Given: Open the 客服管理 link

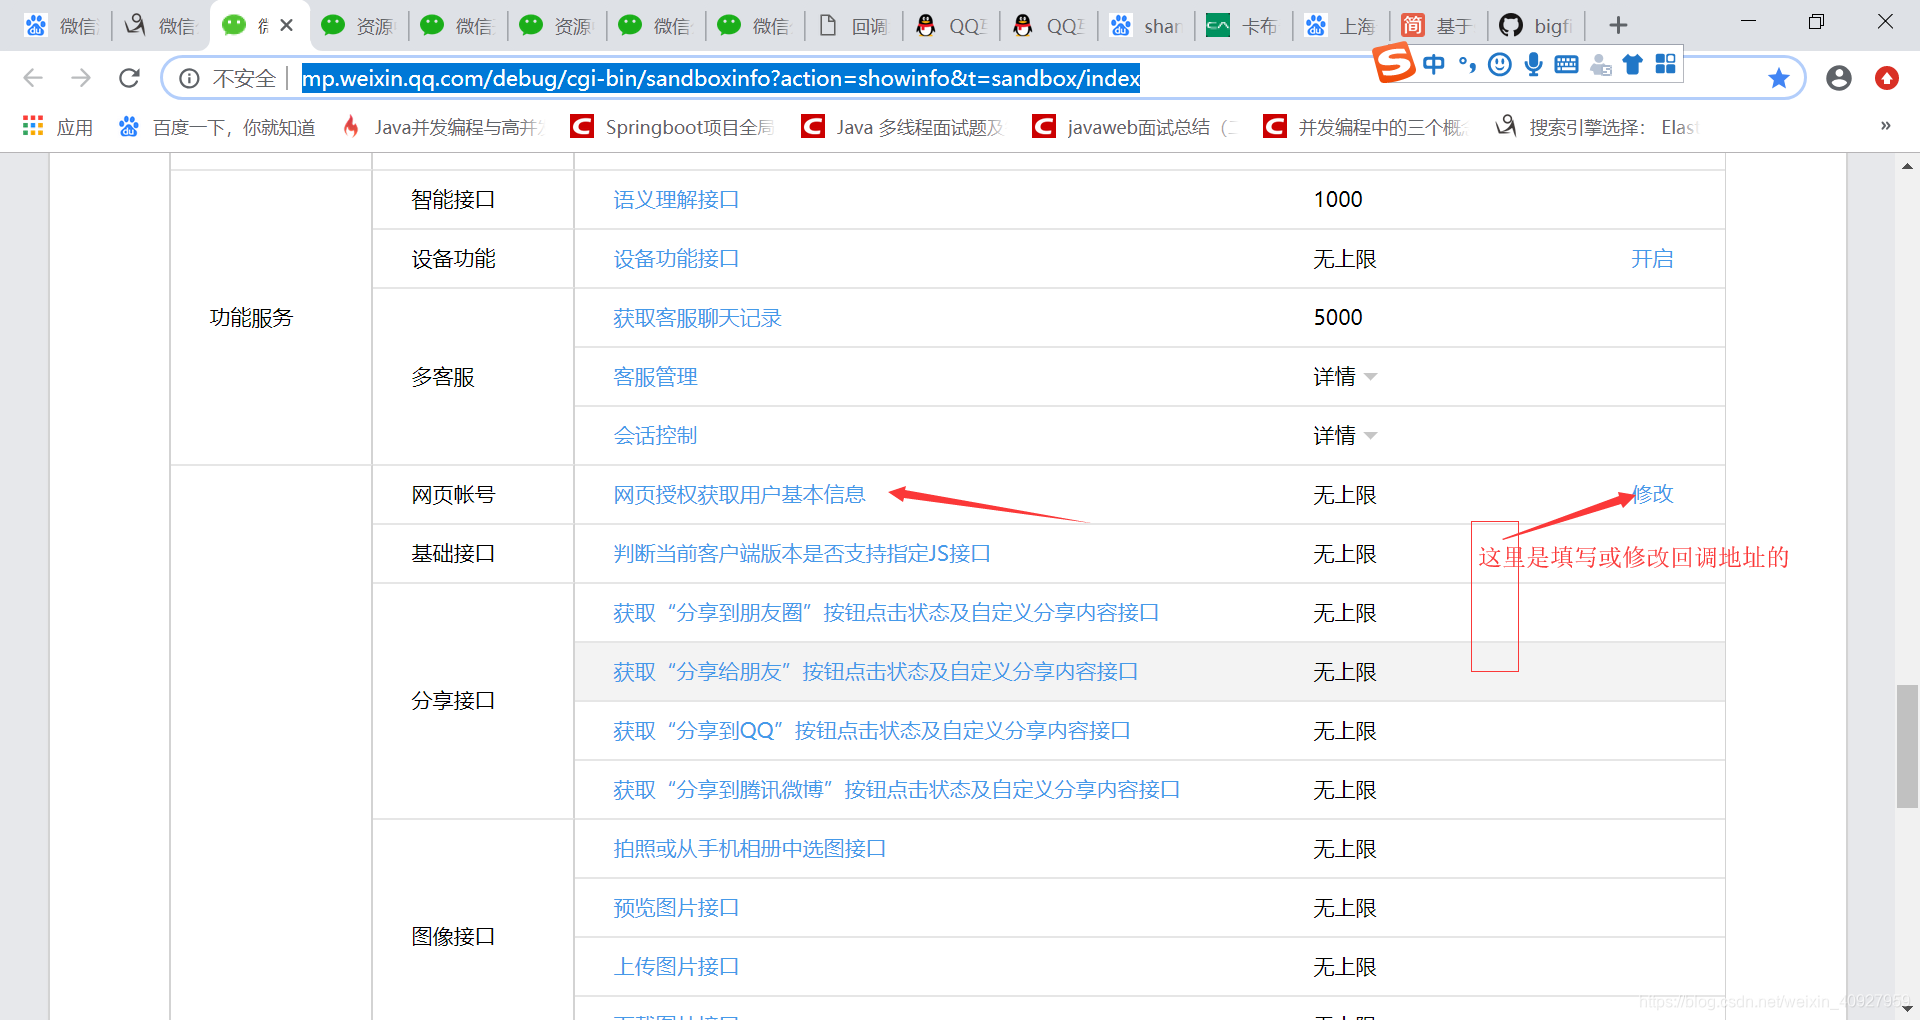Looking at the screenshot, I should tap(655, 377).
